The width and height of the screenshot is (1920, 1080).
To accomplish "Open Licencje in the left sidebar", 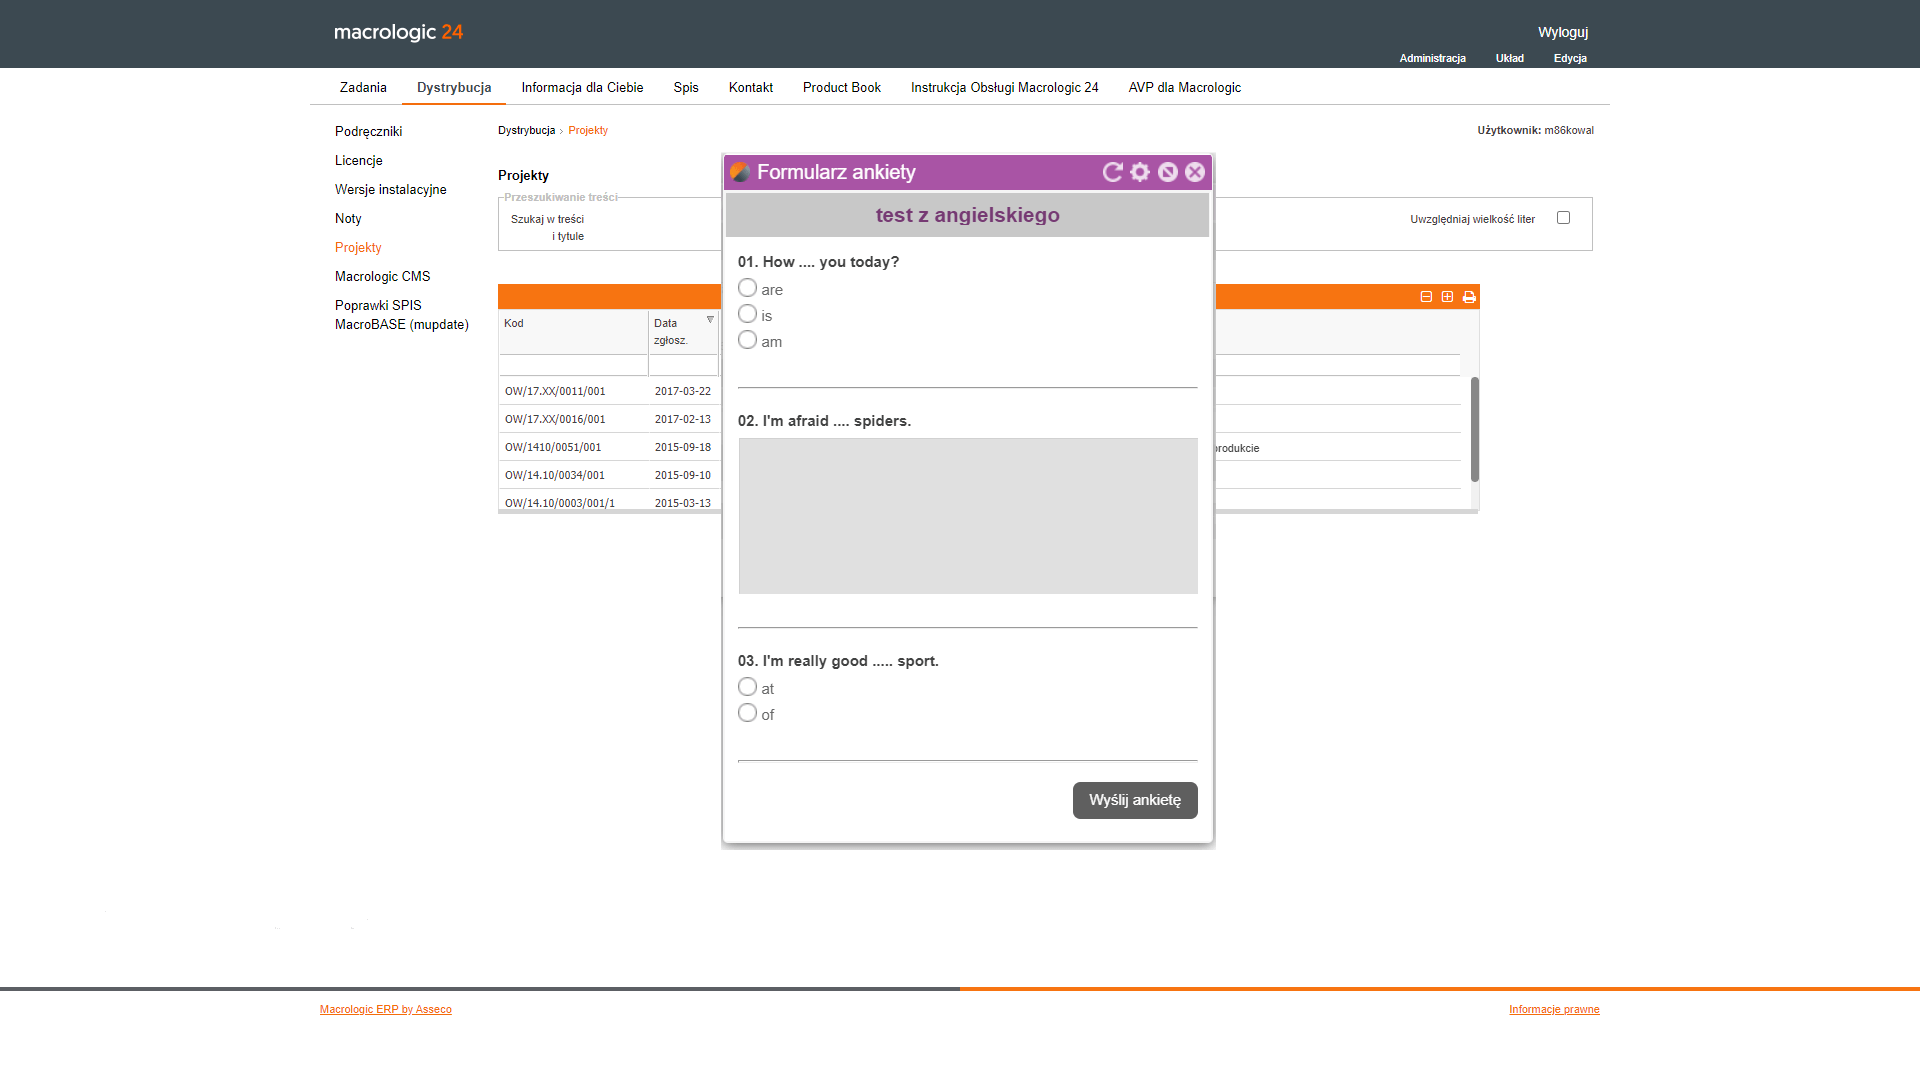I will point(358,161).
